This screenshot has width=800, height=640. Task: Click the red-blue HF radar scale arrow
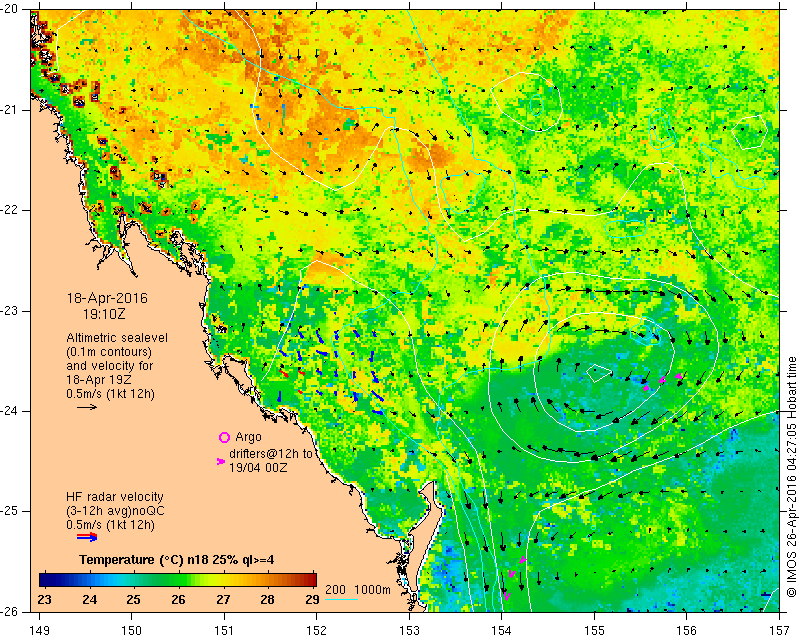(x=87, y=536)
